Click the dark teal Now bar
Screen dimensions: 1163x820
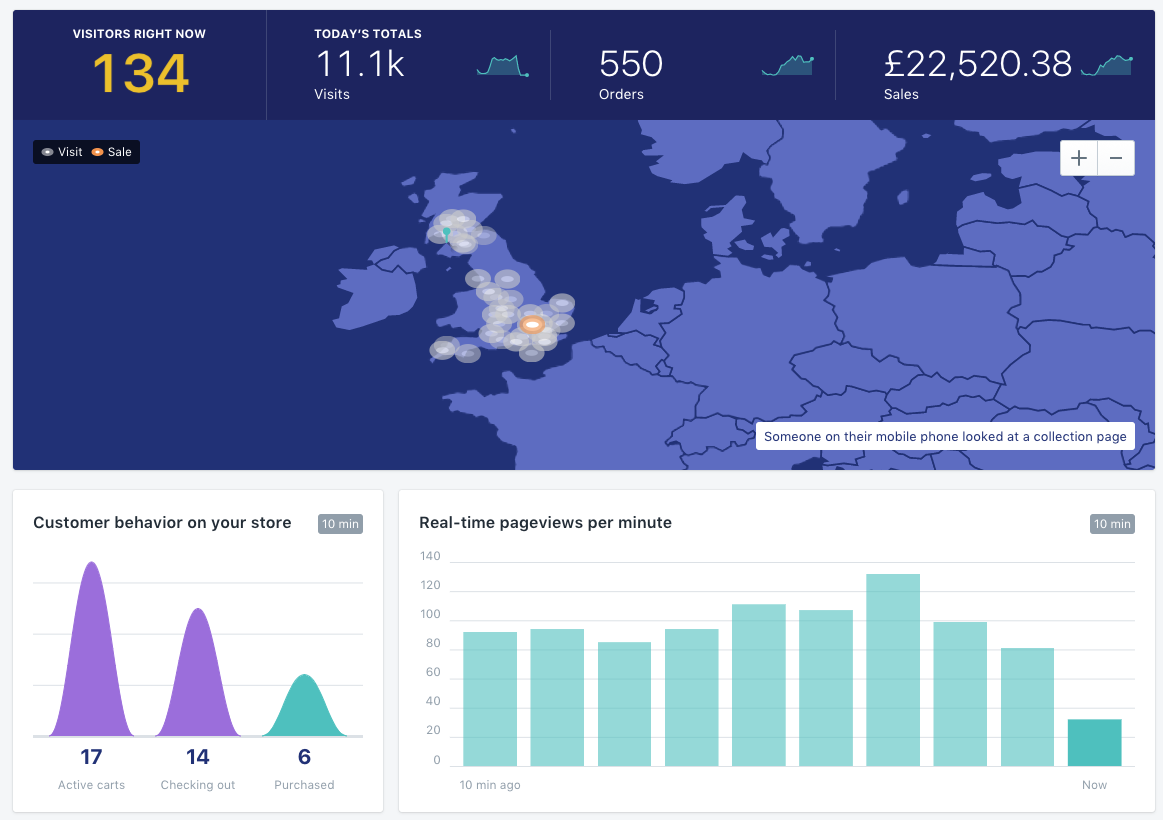[x=1094, y=742]
